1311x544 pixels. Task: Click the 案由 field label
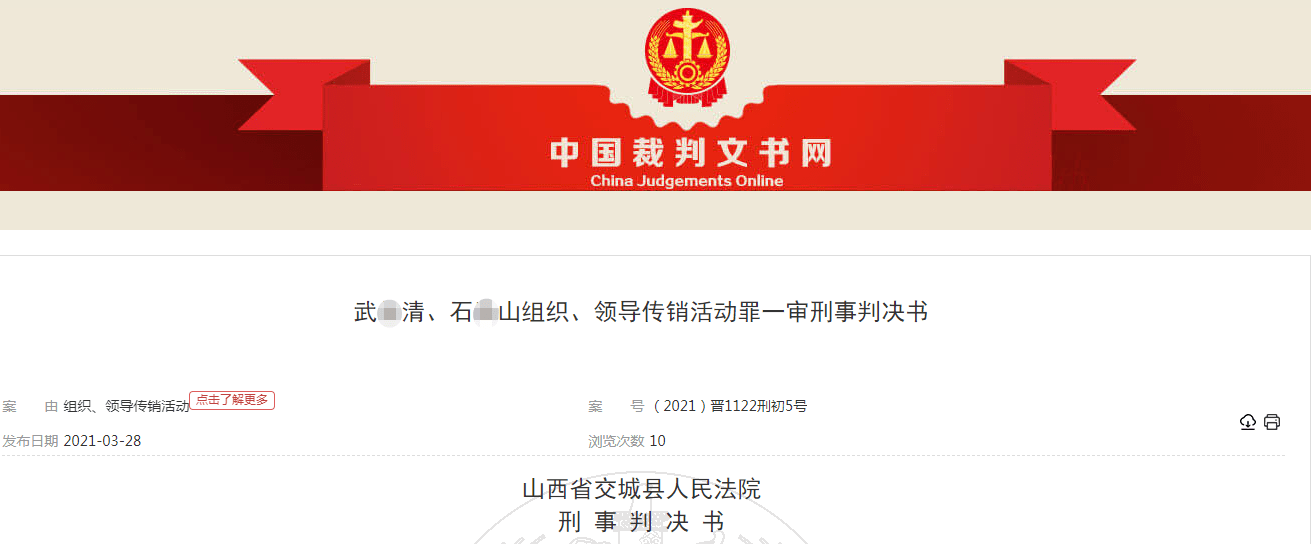pos(30,406)
